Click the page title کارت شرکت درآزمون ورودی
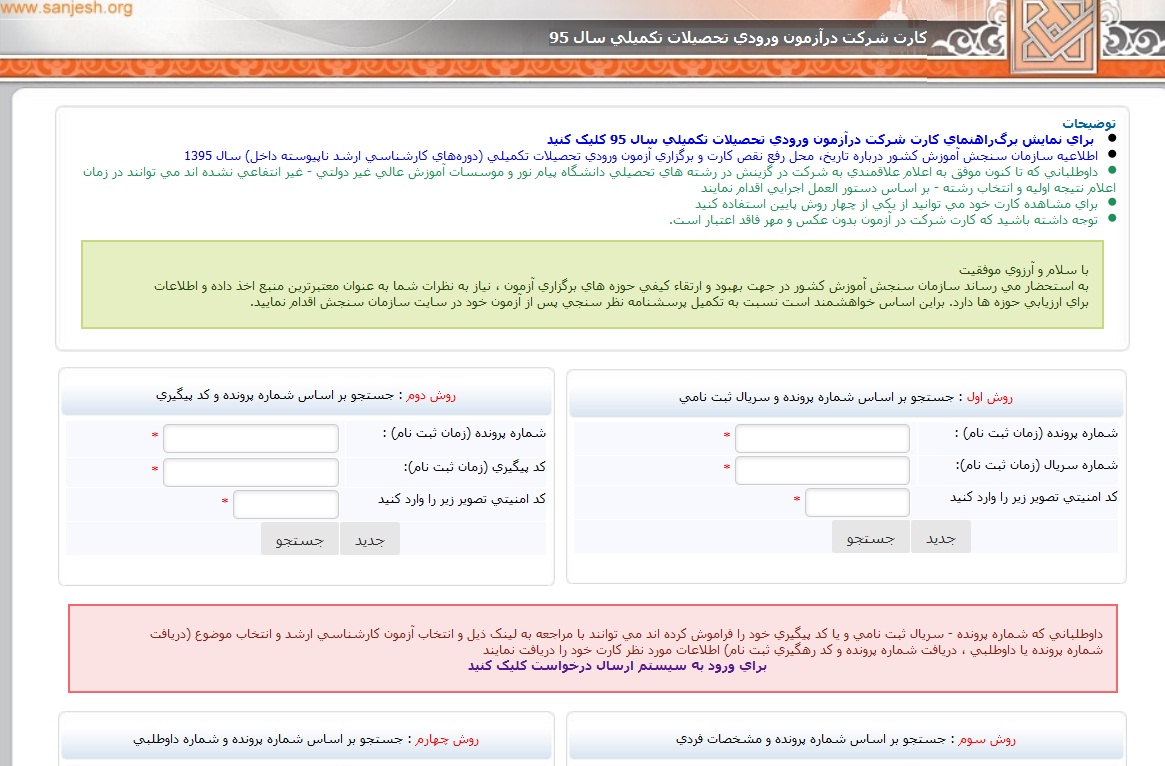The width and height of the screenshot is (1165, 766). pos(738,37)
